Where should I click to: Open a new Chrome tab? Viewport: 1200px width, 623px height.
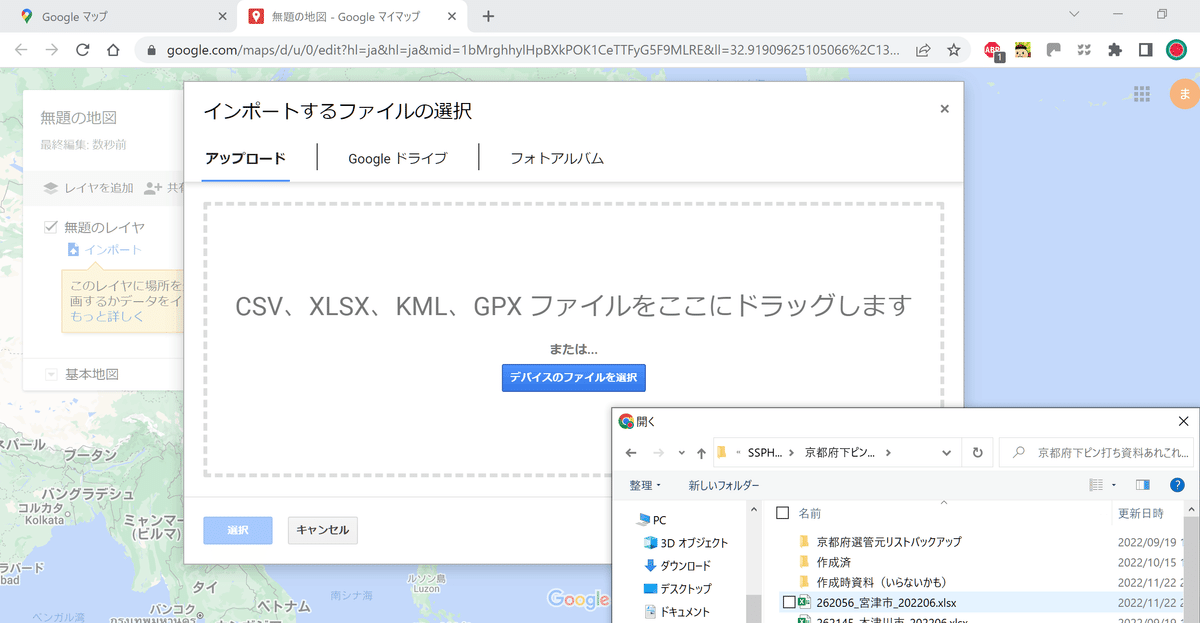point(488,16)
